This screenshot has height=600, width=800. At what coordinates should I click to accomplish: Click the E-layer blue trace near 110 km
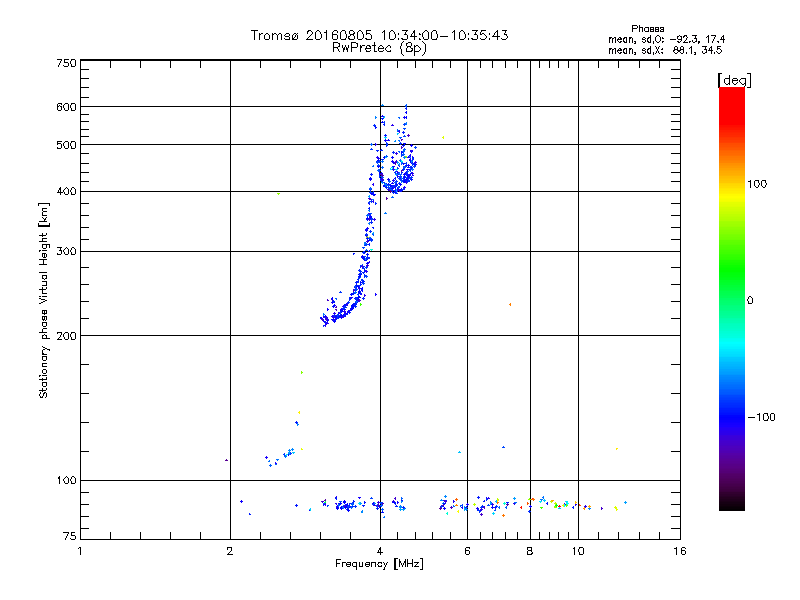[x=280, y=457]
